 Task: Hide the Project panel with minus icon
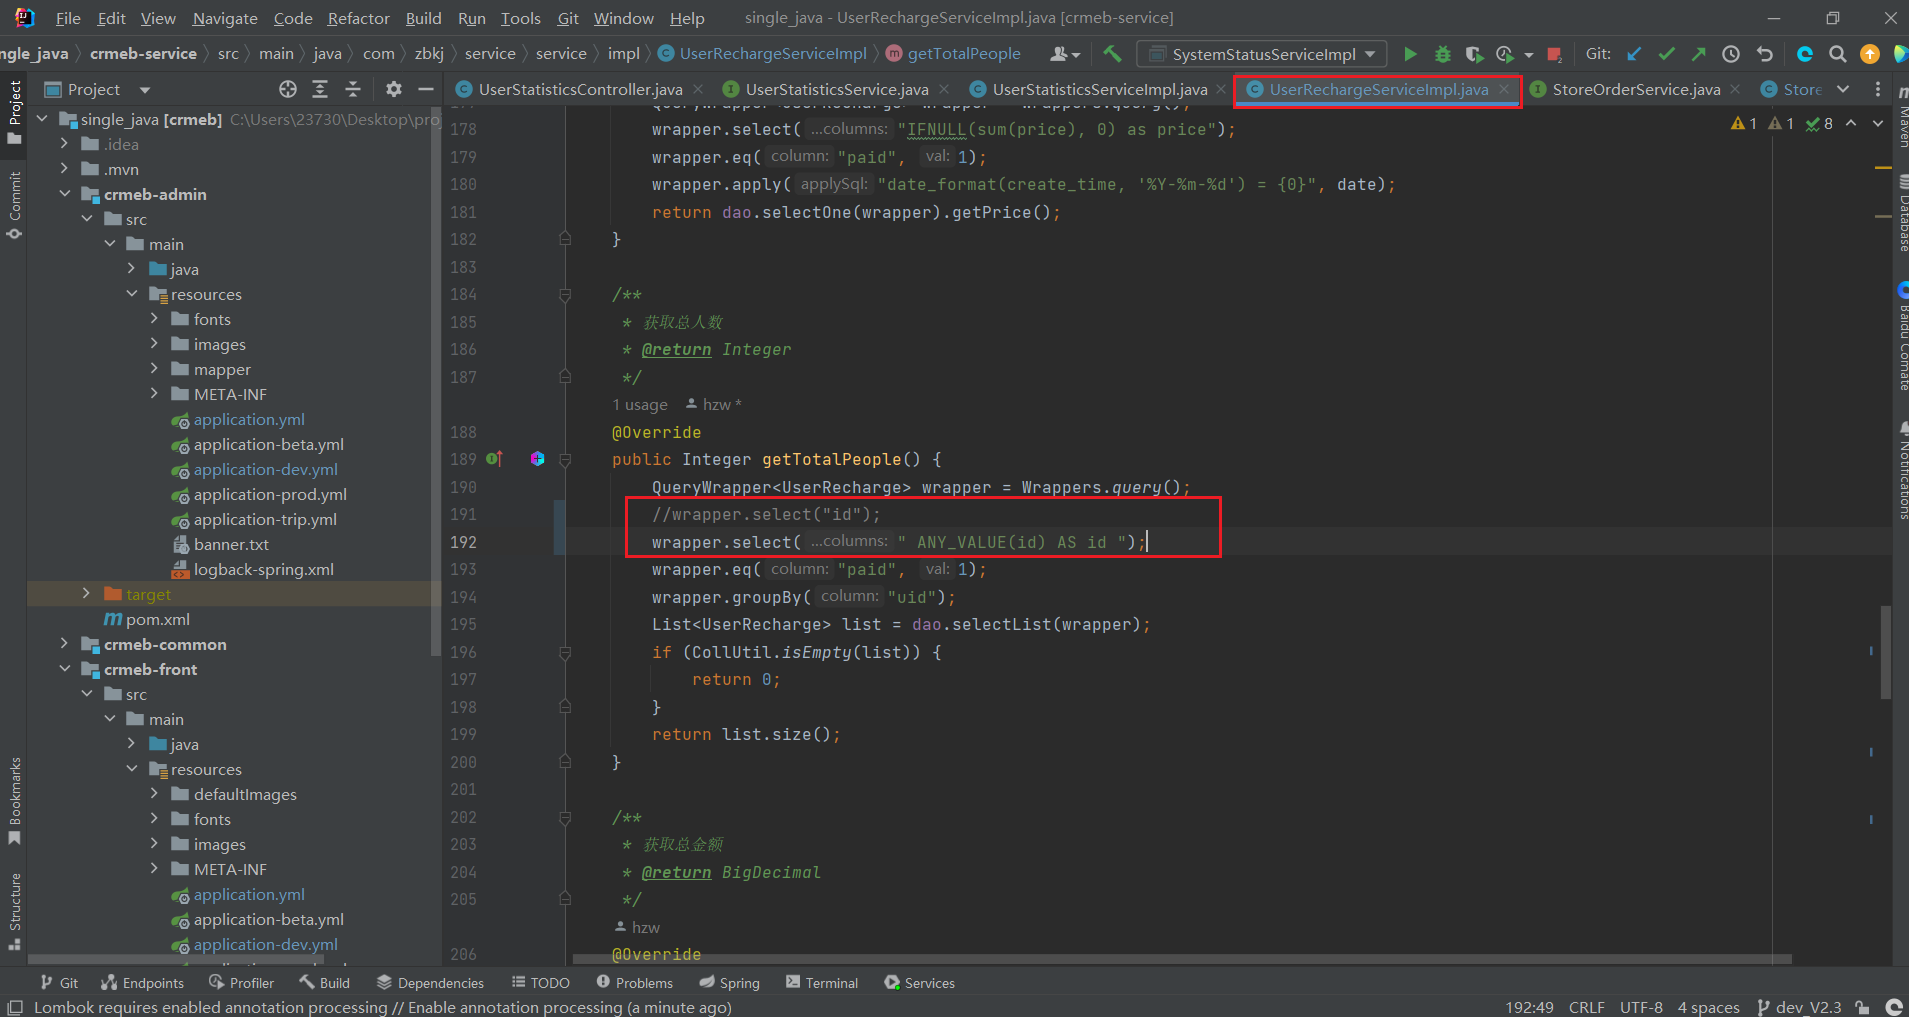pos(426,89)
